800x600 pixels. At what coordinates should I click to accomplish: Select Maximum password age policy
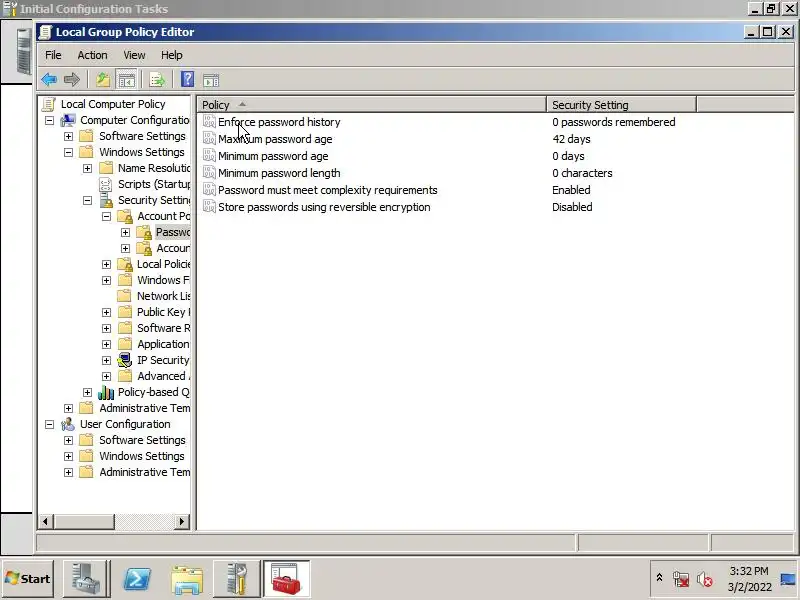275,139
